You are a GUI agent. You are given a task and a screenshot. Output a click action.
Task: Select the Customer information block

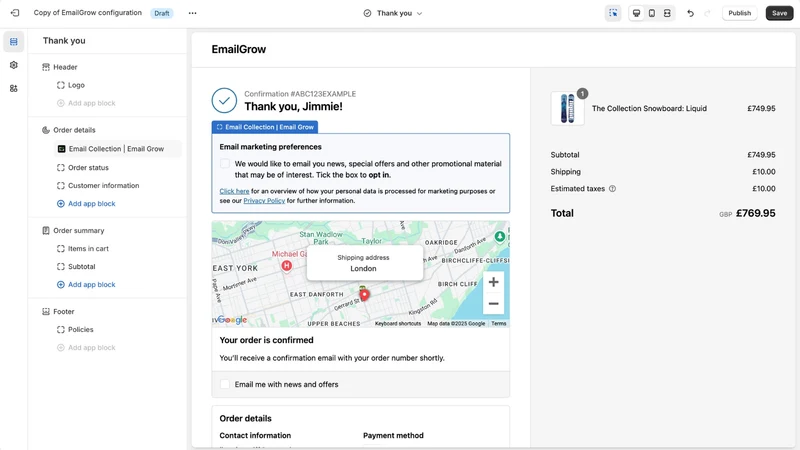tap(104, 186)
